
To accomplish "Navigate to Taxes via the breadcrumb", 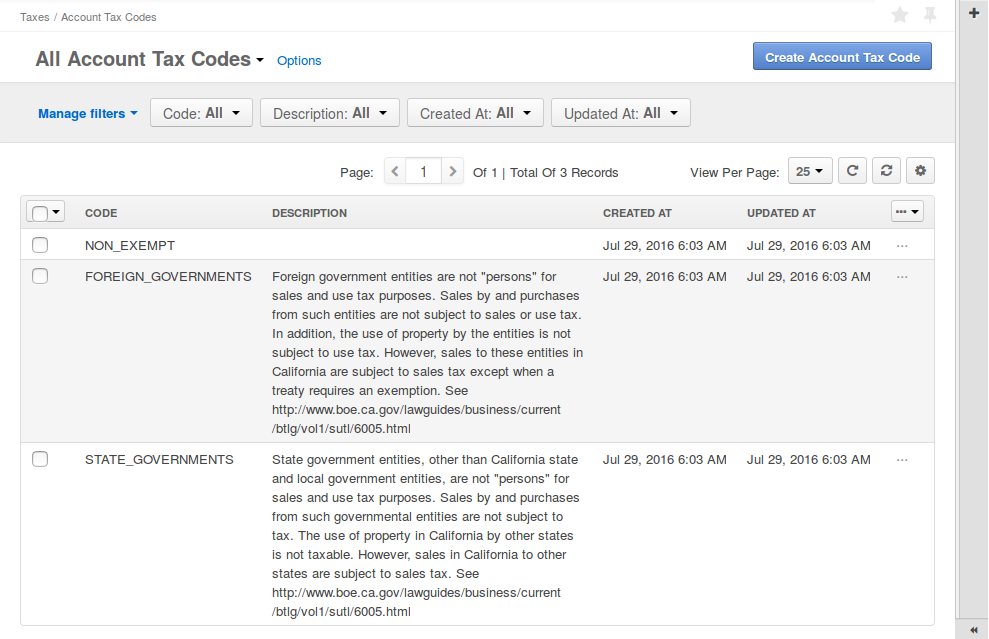I will coord(34,16).
